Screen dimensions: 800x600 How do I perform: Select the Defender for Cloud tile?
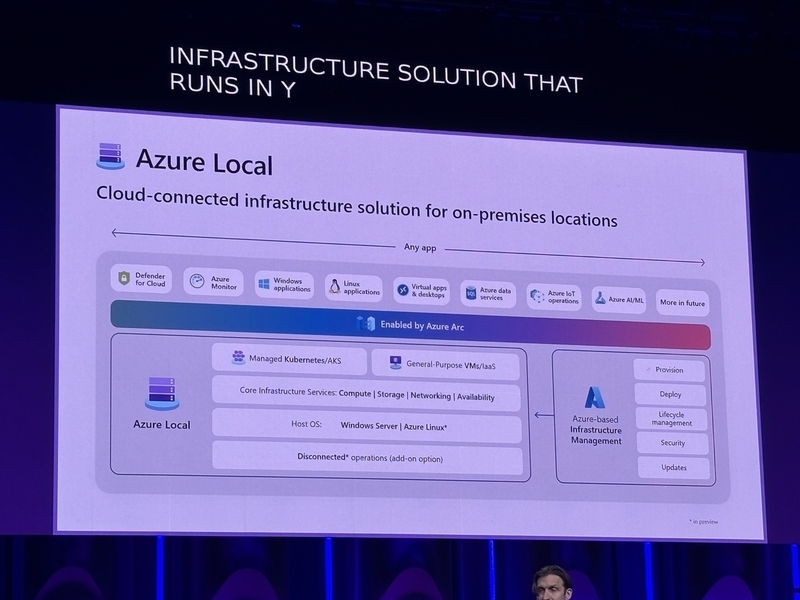pyautogui.click(x=141, y=279)
